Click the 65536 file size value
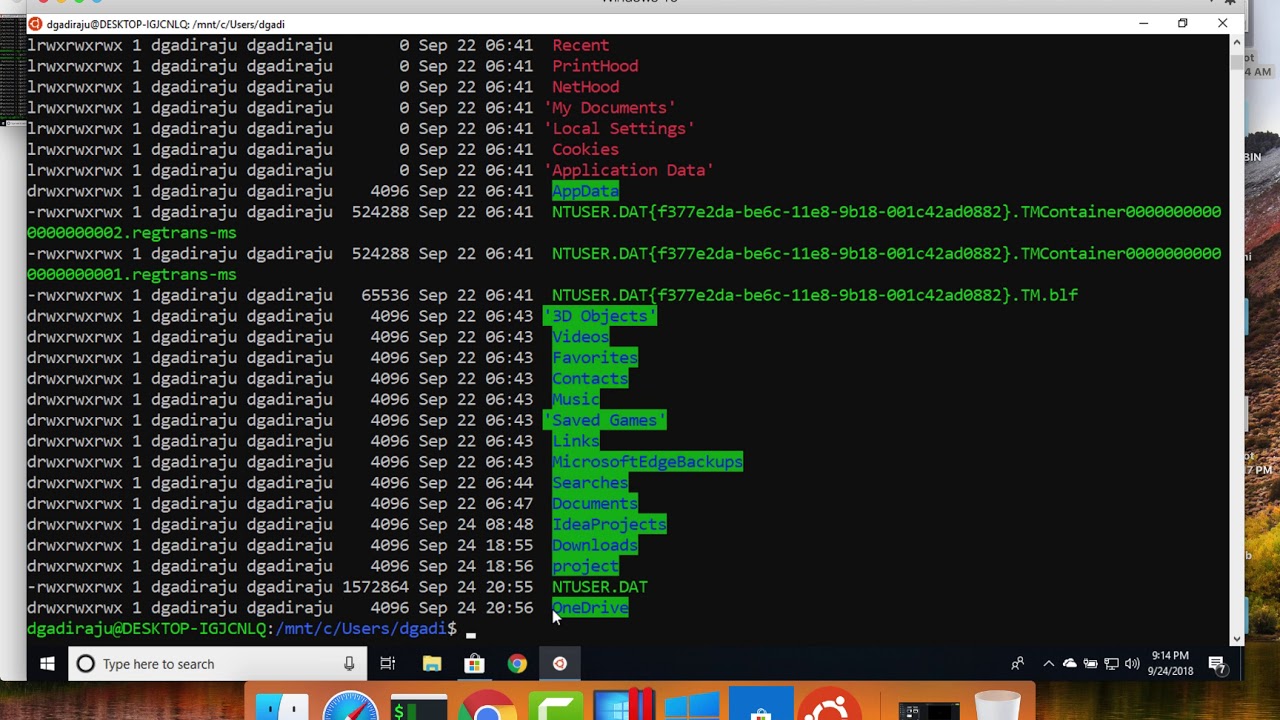 [385, 295]
